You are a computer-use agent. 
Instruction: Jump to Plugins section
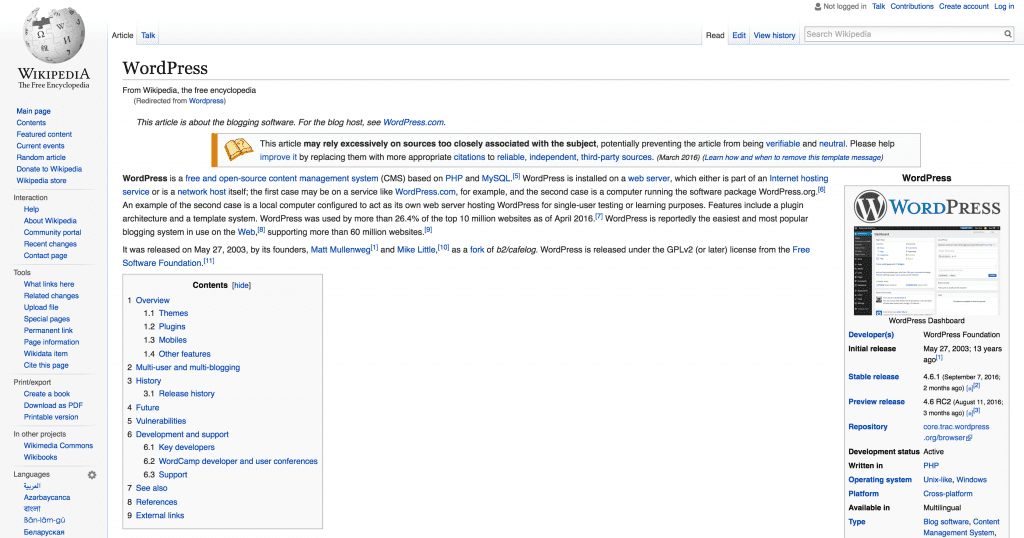tap(172, 326)
